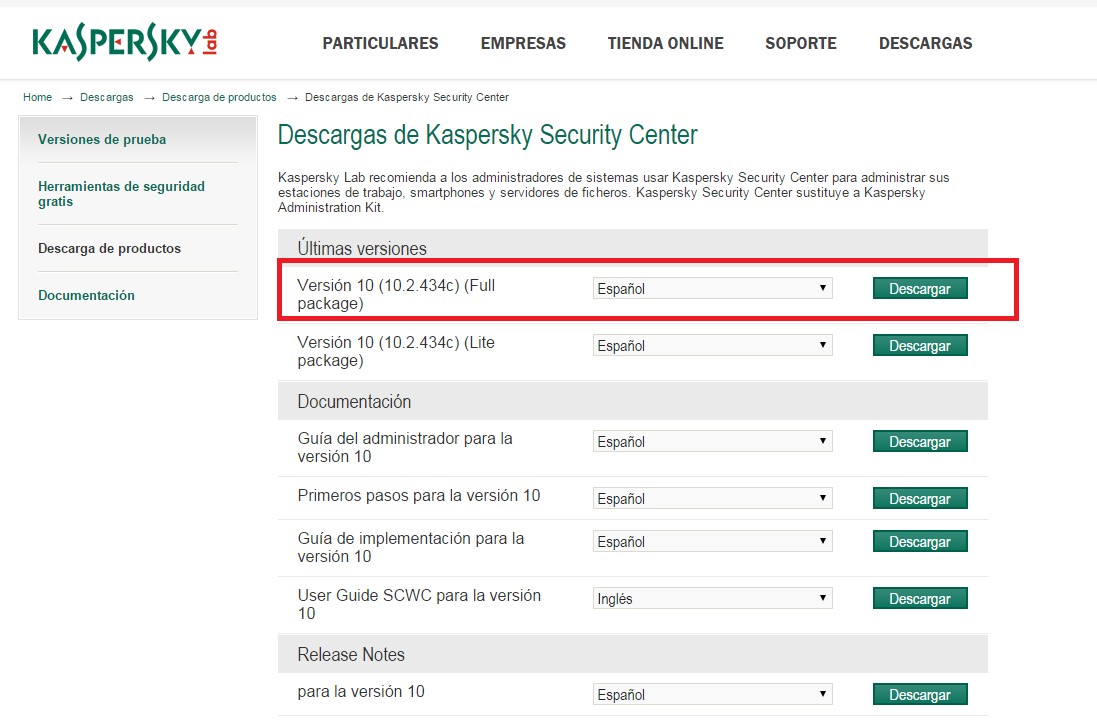The width and height of the screenshot is (1097, 726).
Task: Expand language dropdown for Primeros pasos
Action: coord(712,497)
